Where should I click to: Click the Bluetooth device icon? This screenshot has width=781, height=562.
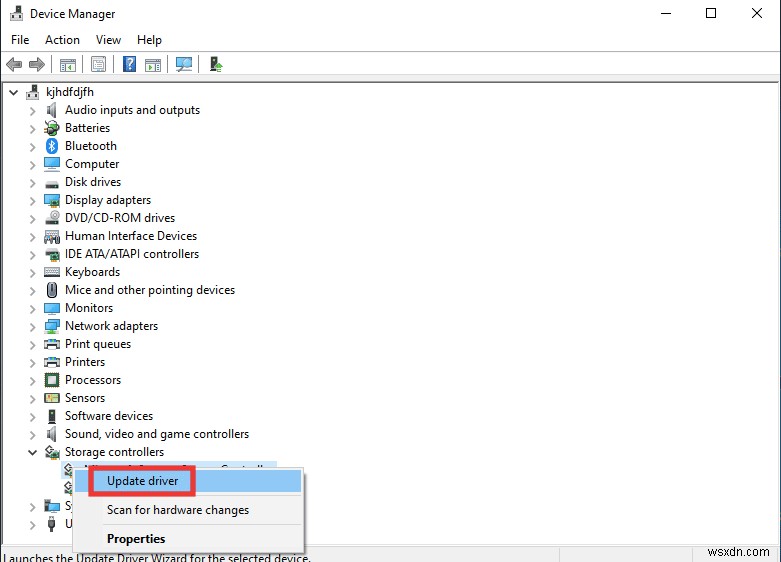[52, 146]
